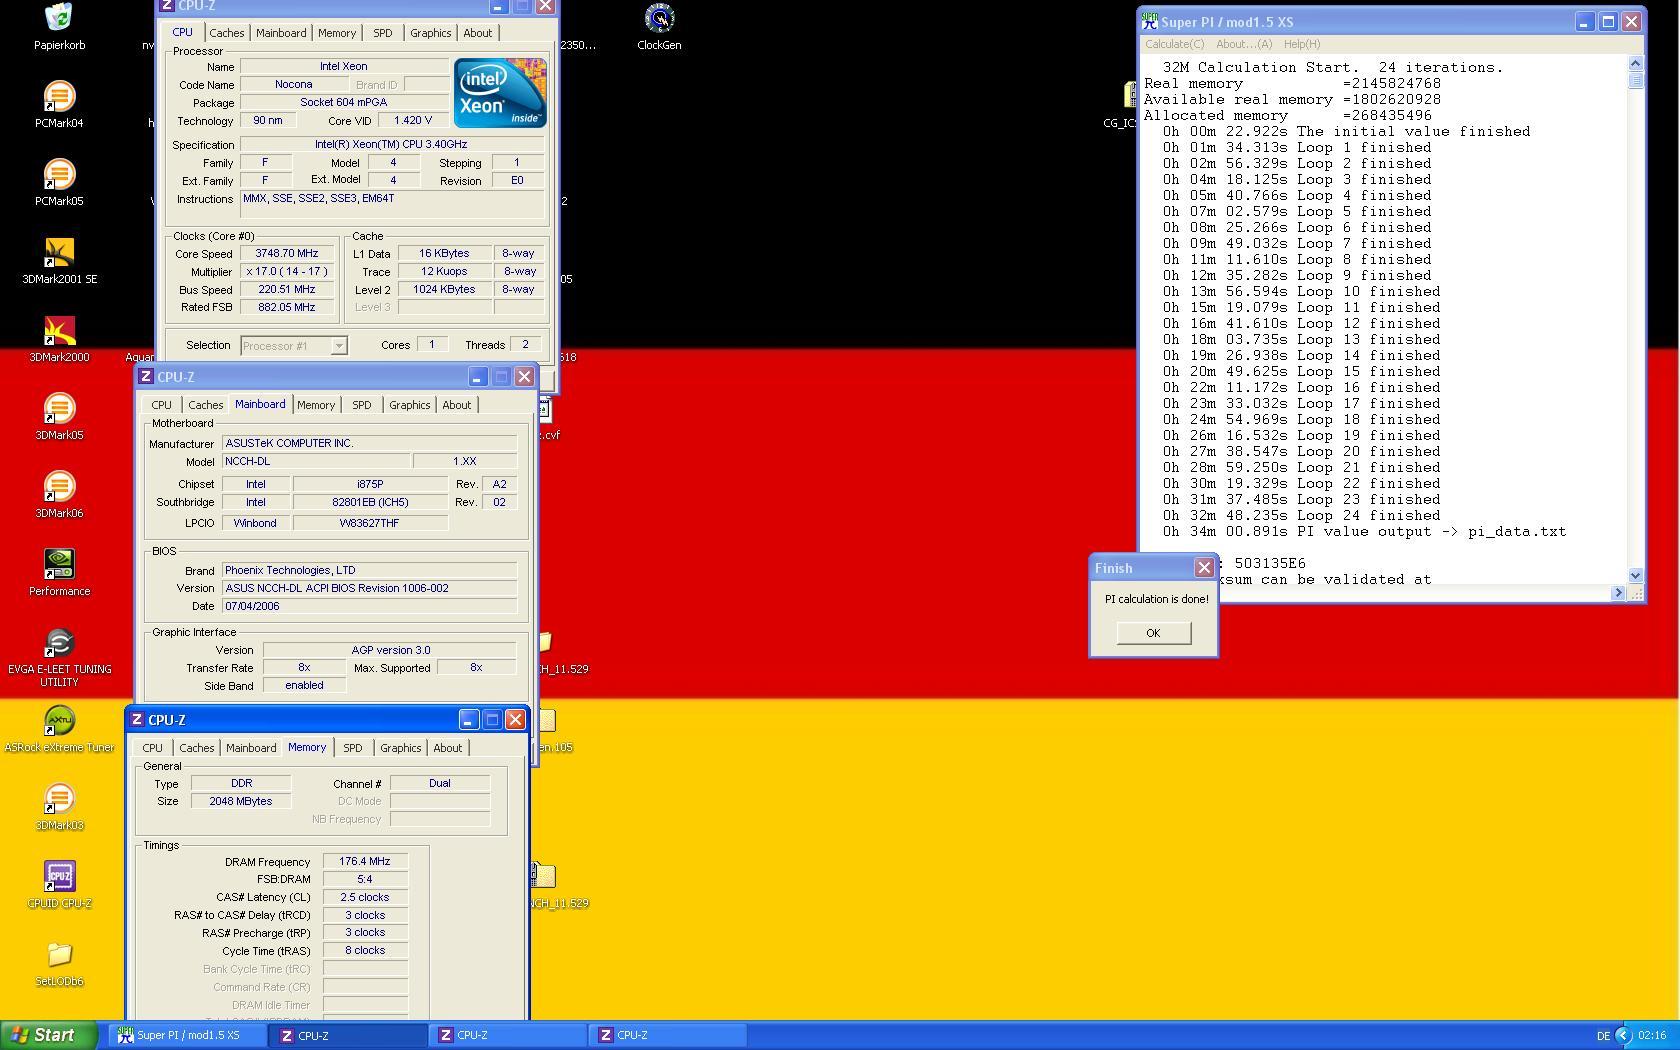Launch EVGA E-LEET Tuning Utility icon

(59, 643)
